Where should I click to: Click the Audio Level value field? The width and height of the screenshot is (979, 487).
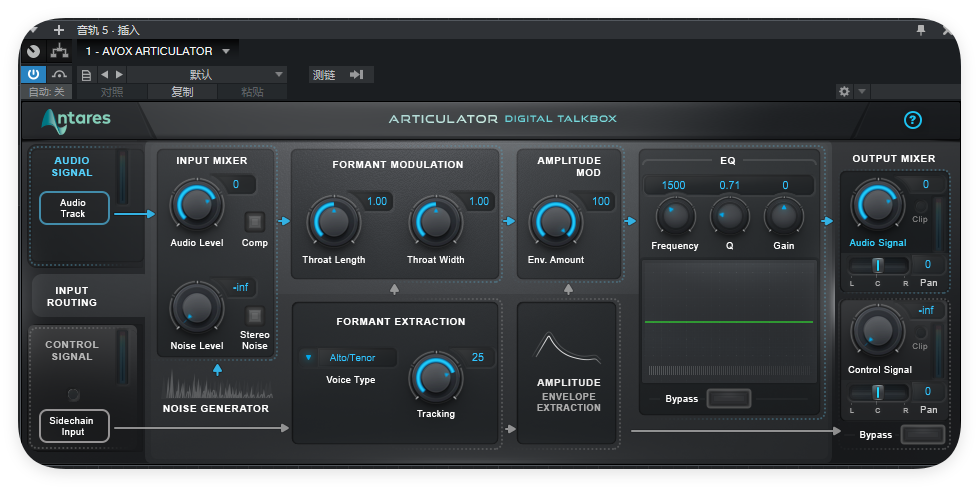coord(236,184)
